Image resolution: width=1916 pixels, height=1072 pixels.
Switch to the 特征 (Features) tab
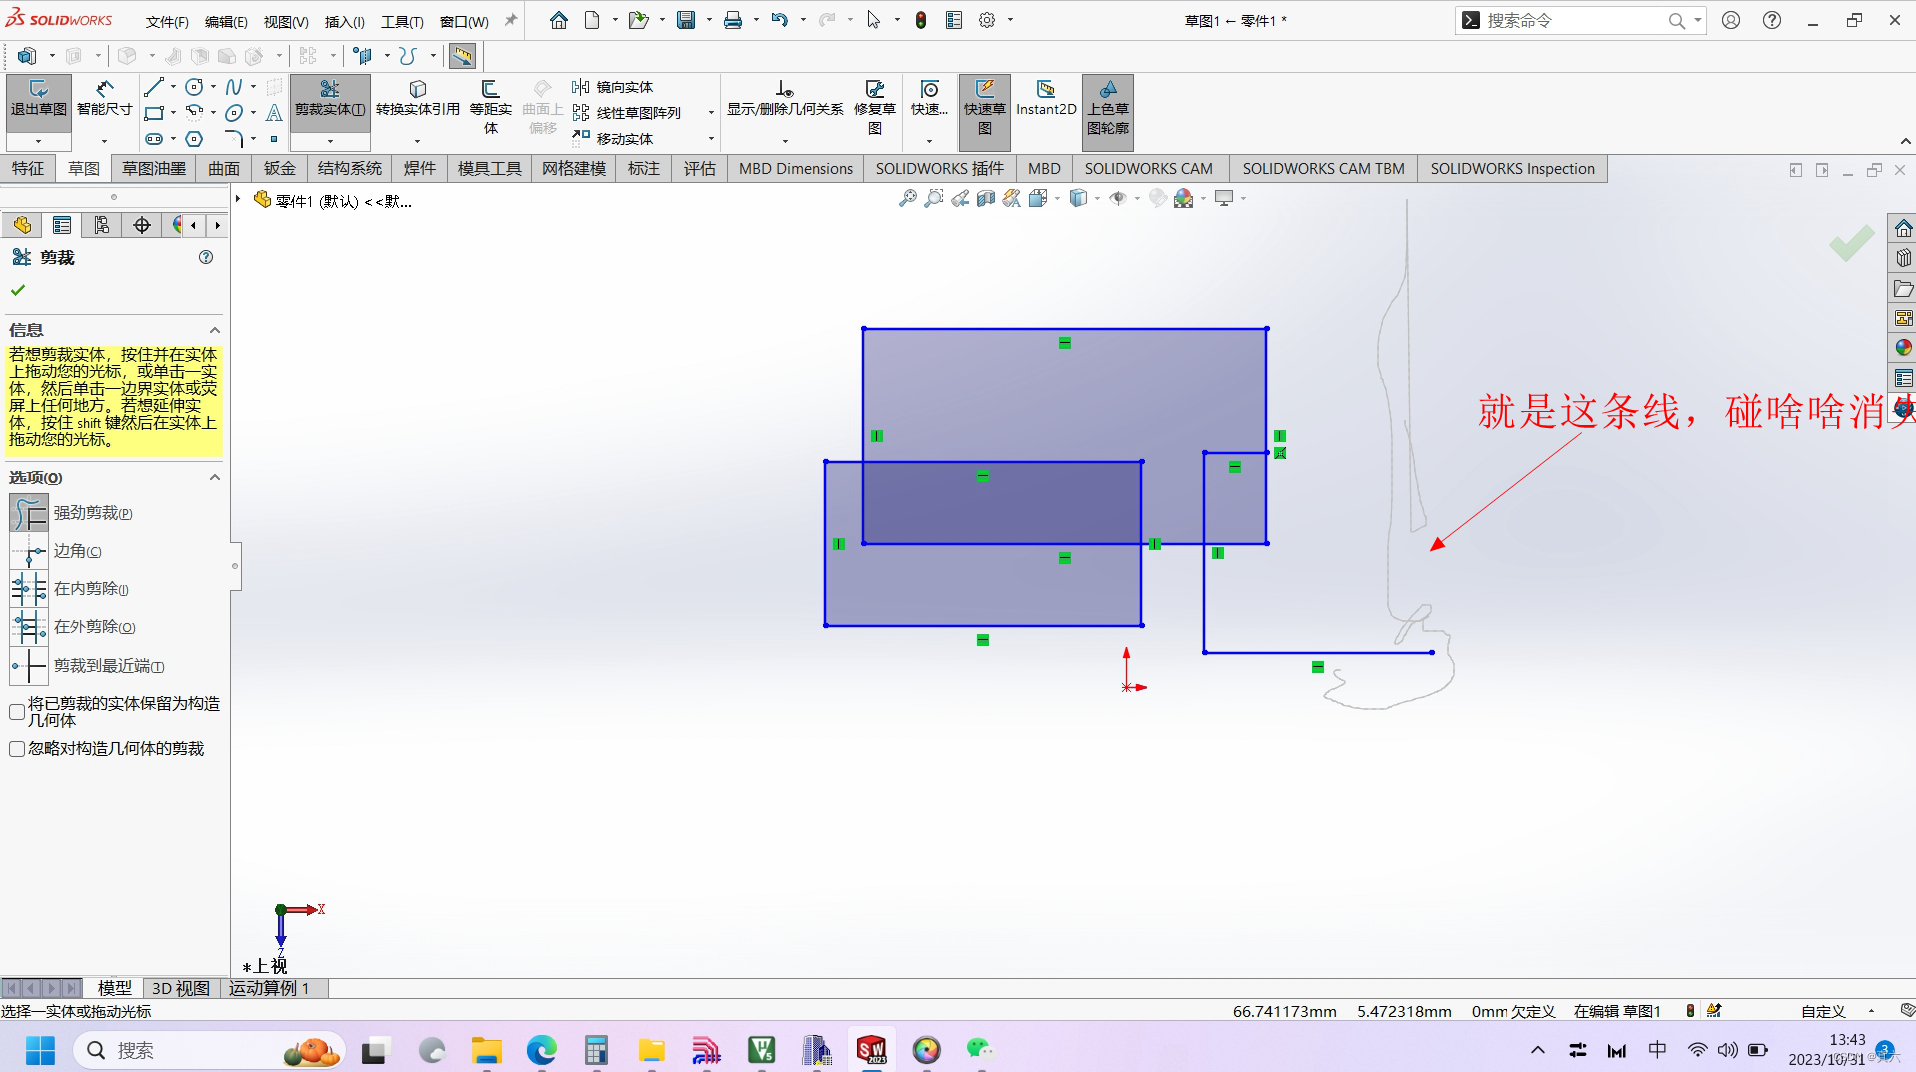coord(28,168)
